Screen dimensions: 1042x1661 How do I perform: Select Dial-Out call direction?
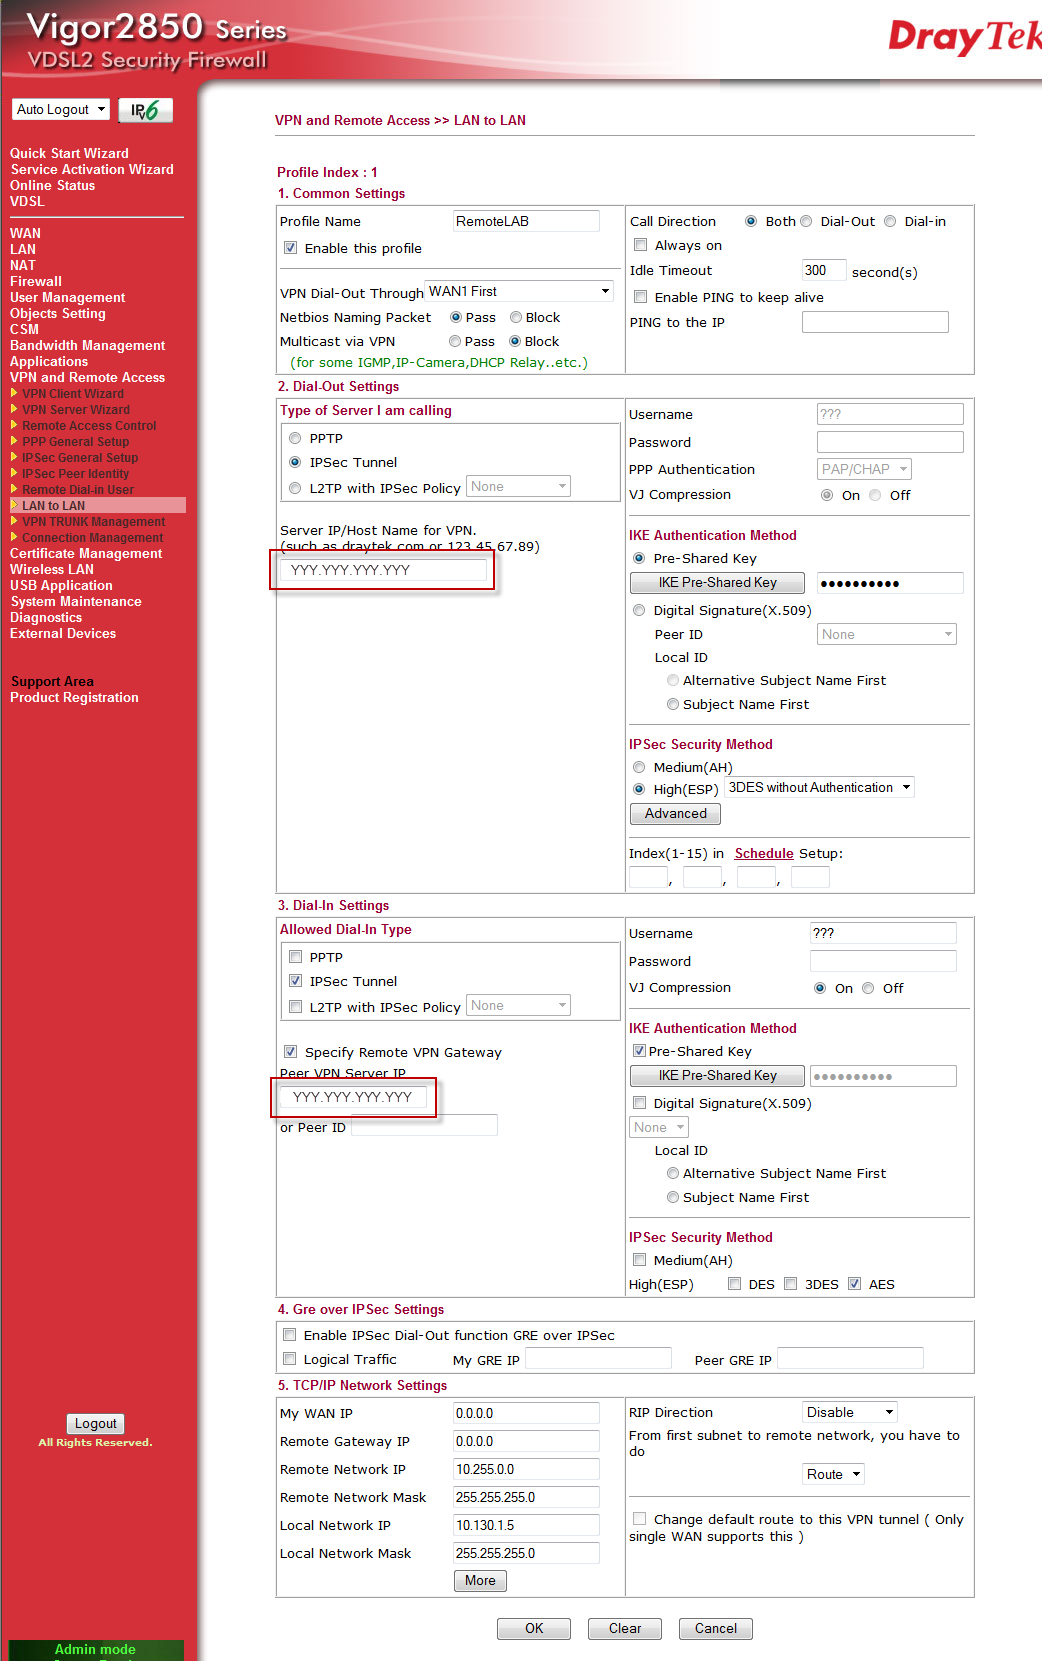806,221
